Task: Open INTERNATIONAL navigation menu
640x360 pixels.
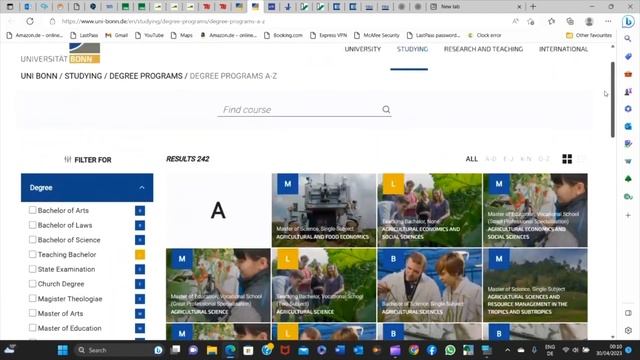Action: [563, 49]
